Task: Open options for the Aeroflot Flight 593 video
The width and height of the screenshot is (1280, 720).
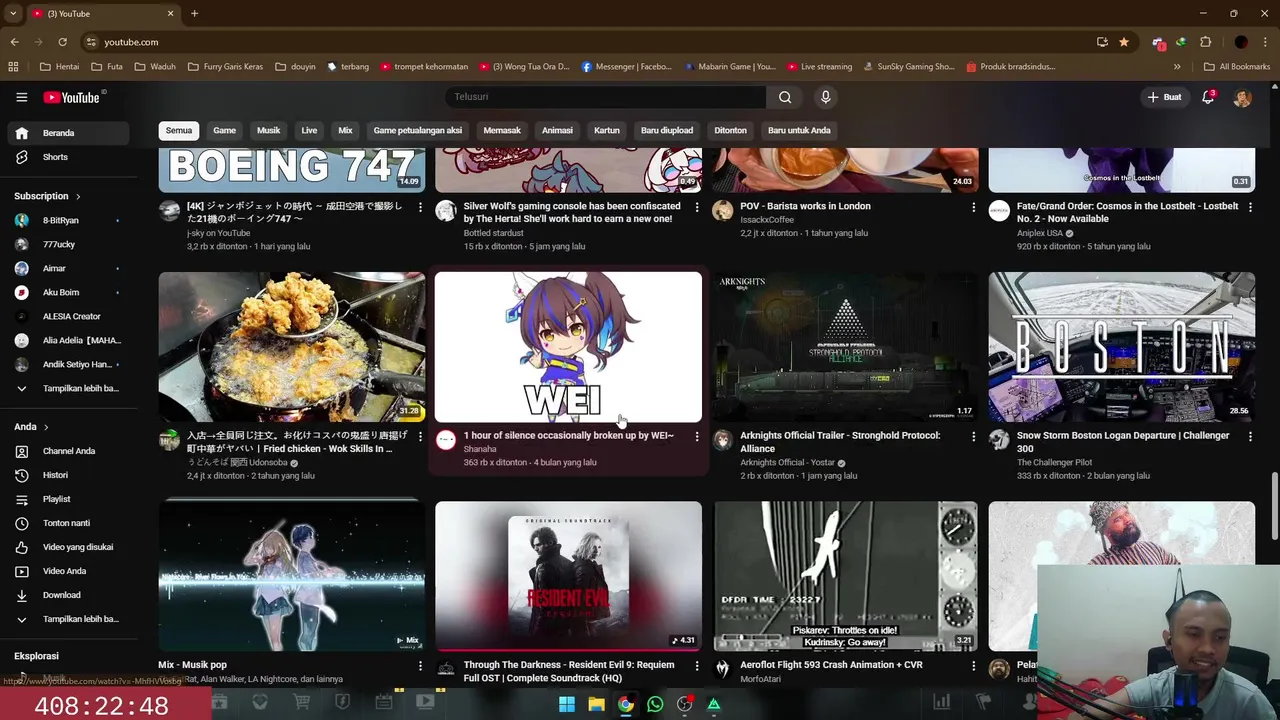Action: pyautogui.click(x=973, y=666)
